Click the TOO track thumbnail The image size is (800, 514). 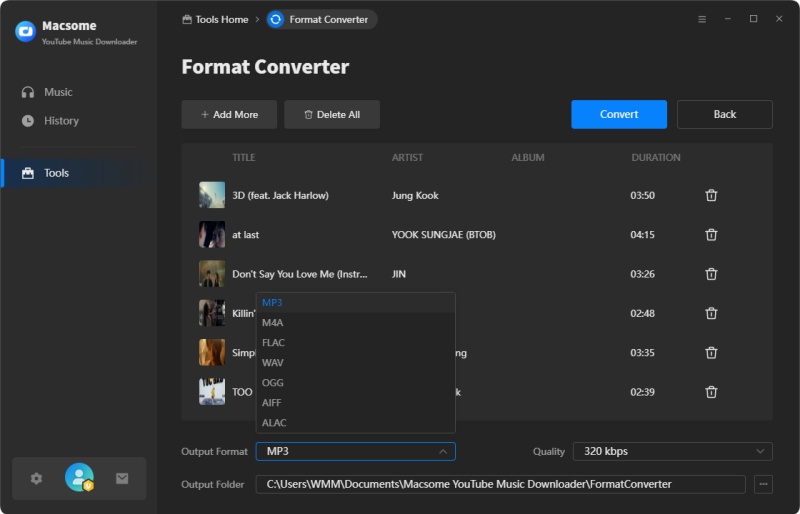click(x=212, y=391)
